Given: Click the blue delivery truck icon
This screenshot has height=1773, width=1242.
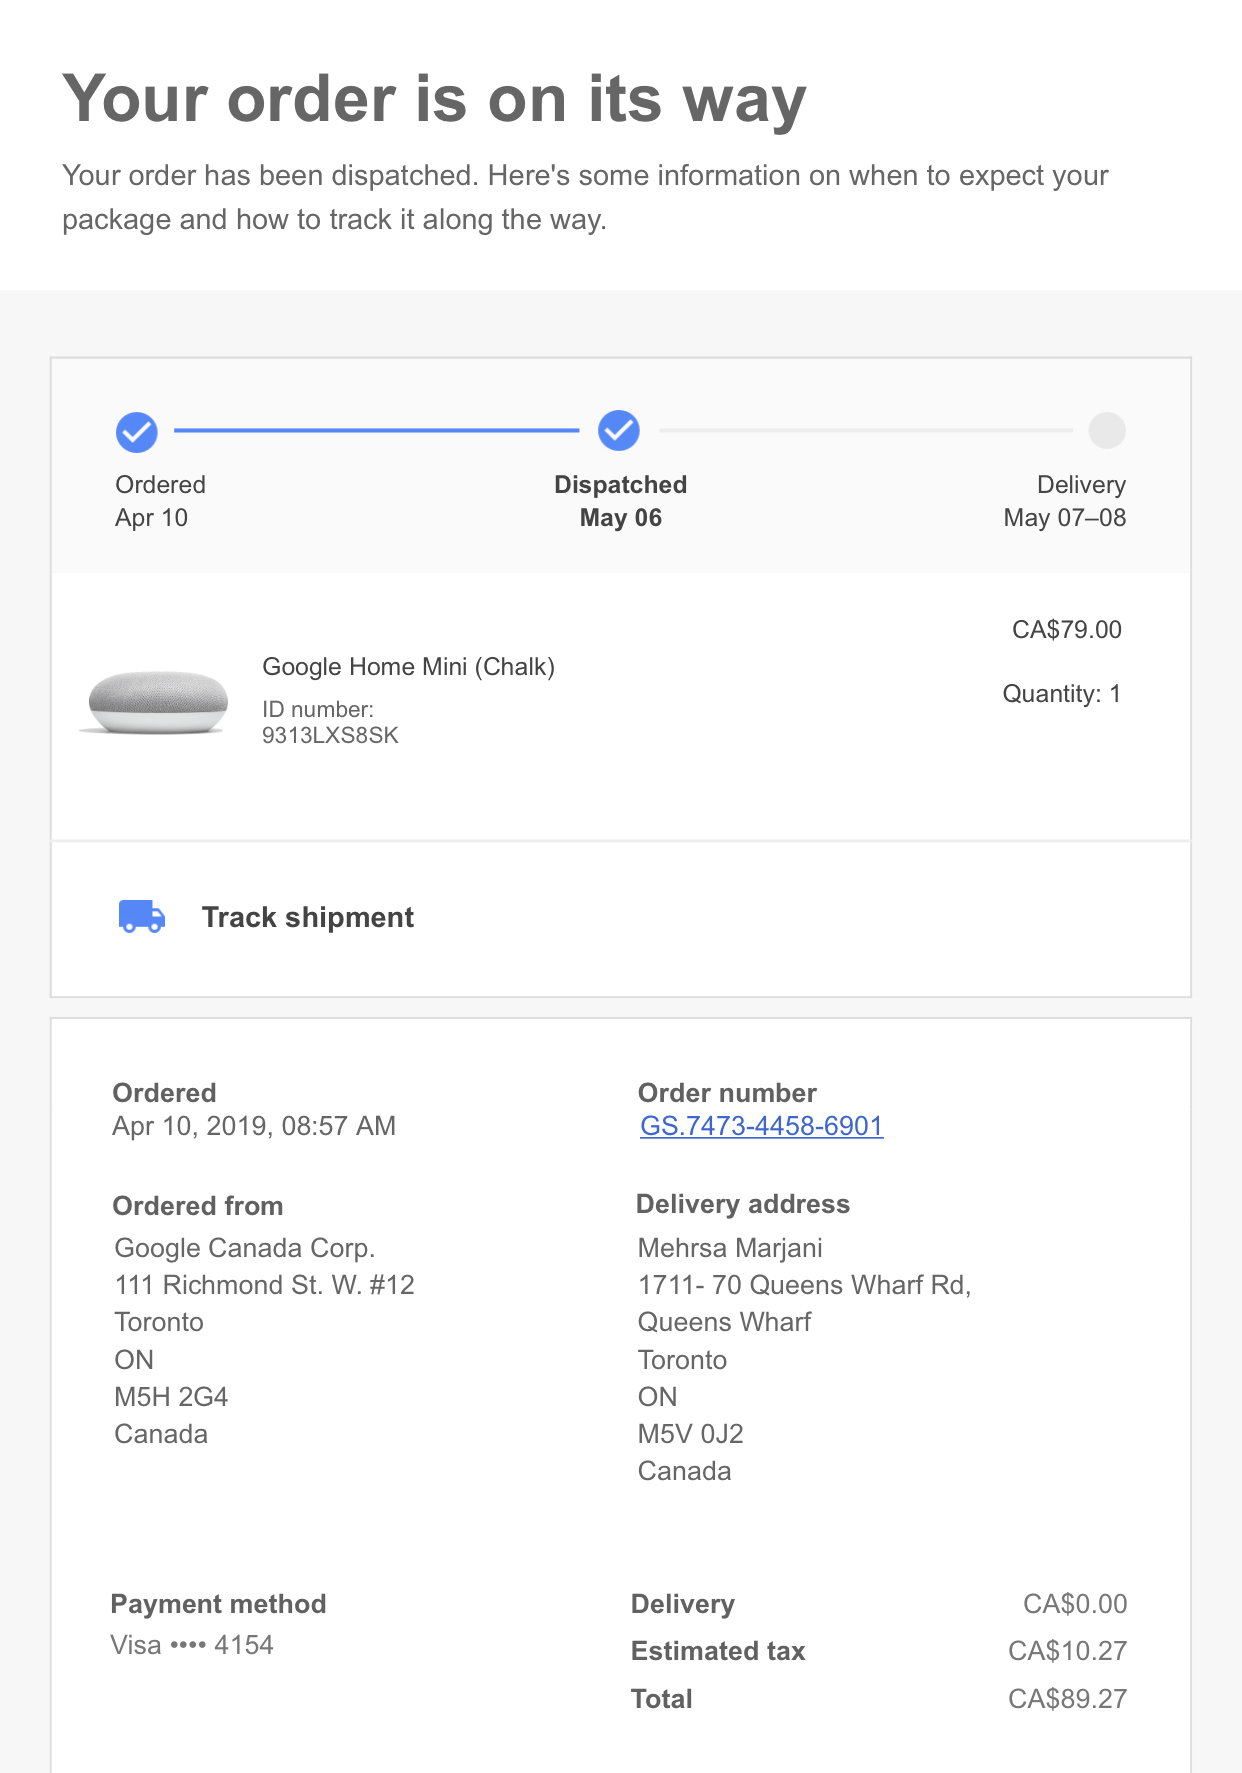Looking at the screenshot, I should 142,916.
